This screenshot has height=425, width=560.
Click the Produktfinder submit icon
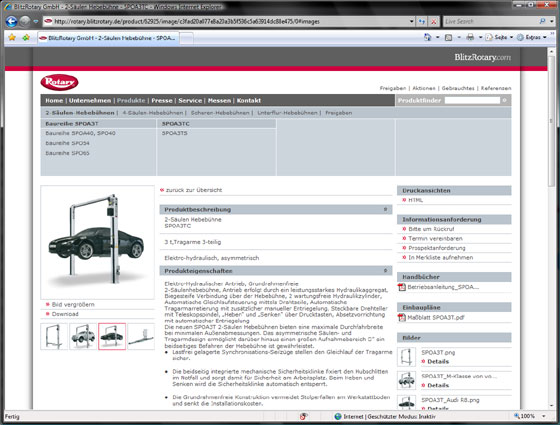tap(505, 100)
